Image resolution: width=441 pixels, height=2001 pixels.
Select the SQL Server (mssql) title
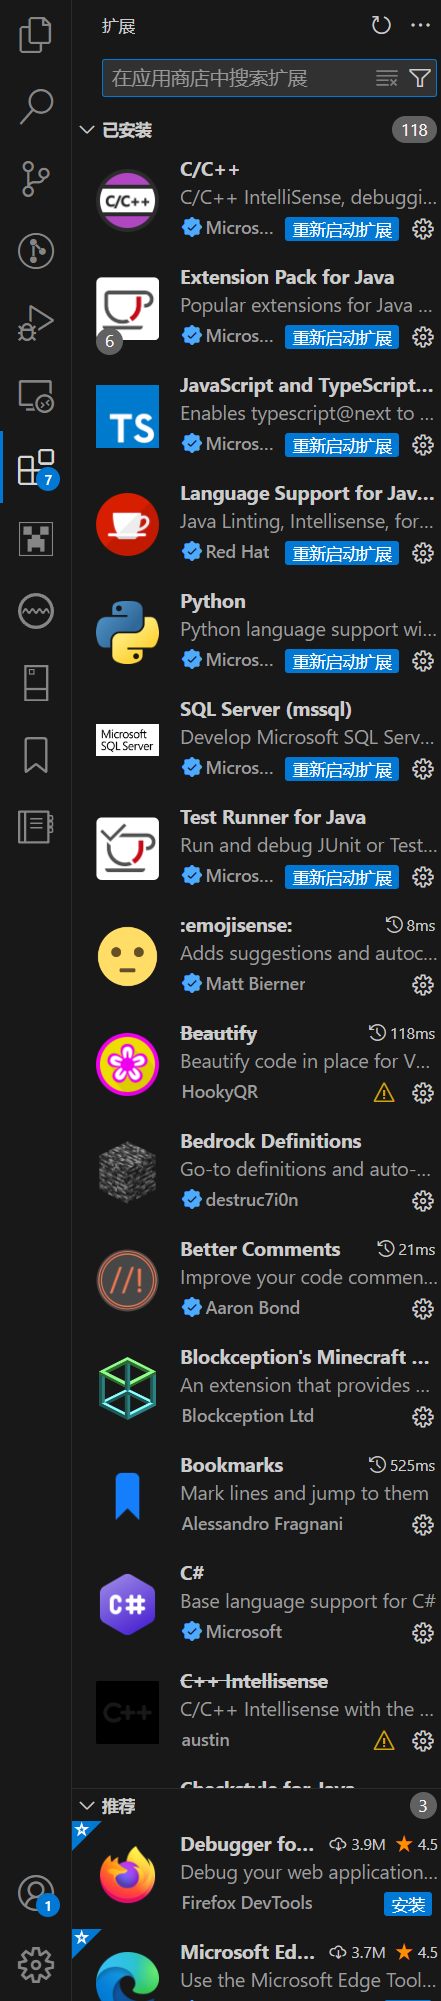(x=266, y=709)
